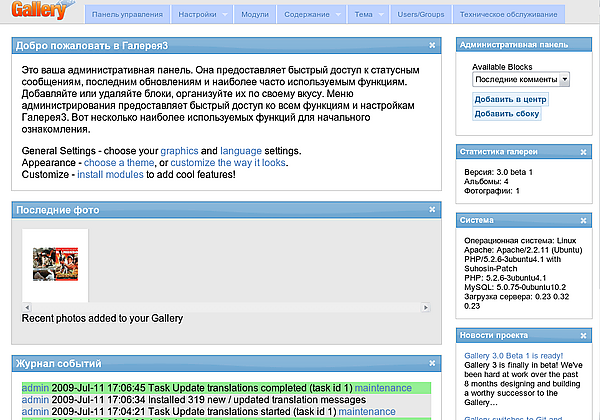Click the right scroll arrow under recent photos
The width and height of the screenshot is (600, 420).
[x=426, y=307]
